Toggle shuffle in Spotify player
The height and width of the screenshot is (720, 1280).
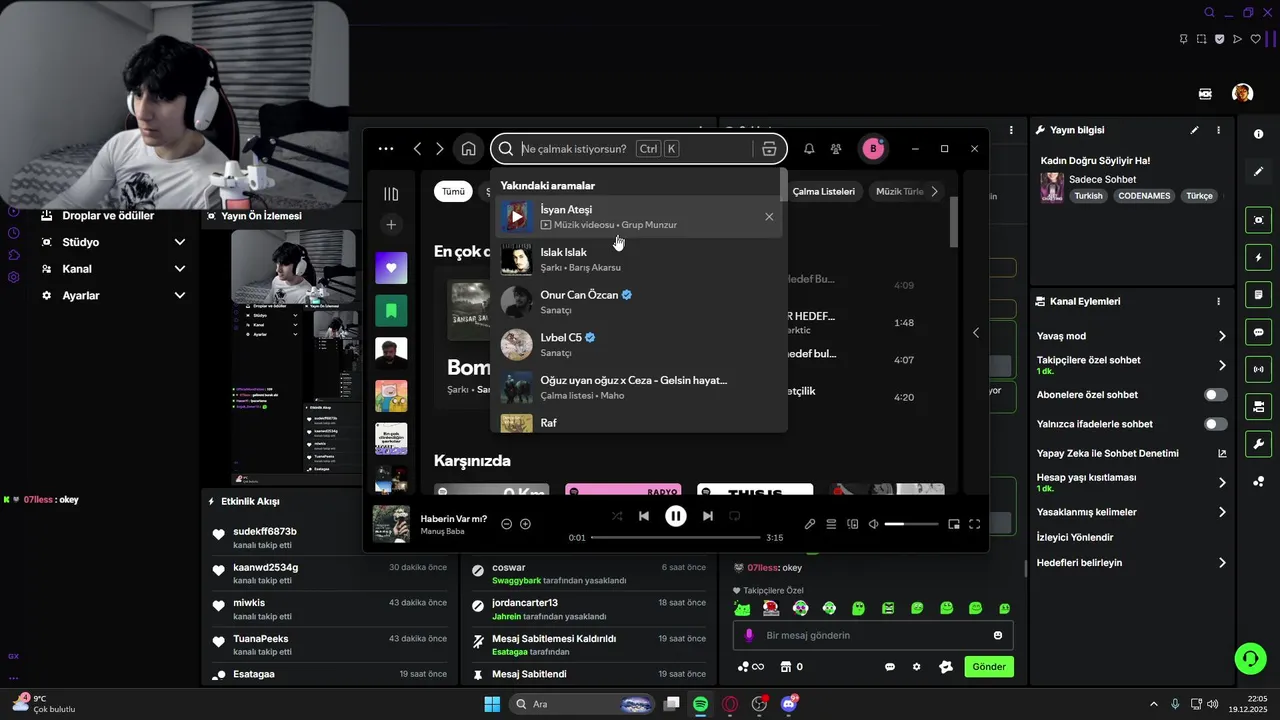click(617, 516)
